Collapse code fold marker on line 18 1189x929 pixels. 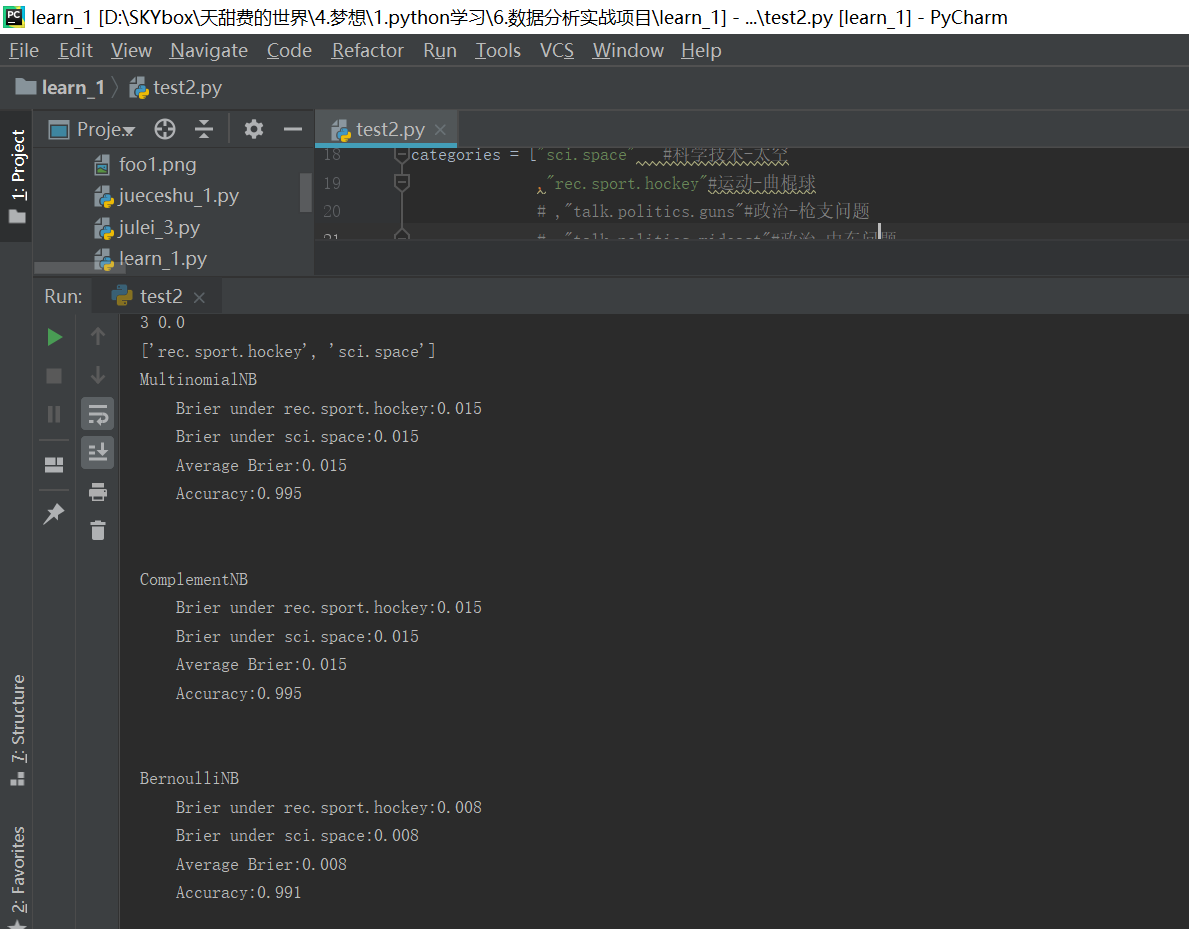[x=402, y=155]
